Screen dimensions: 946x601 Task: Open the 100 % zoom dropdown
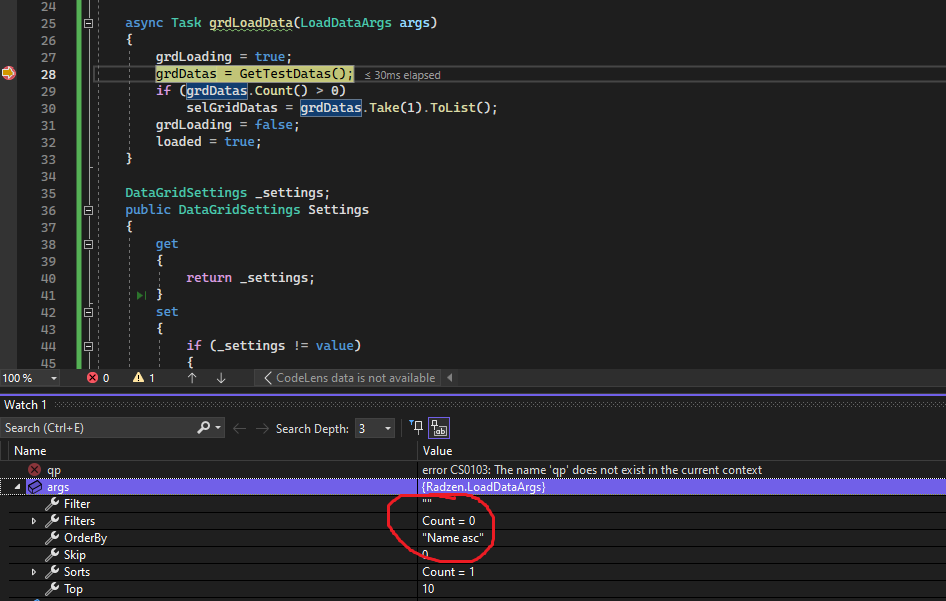[54, 378]
